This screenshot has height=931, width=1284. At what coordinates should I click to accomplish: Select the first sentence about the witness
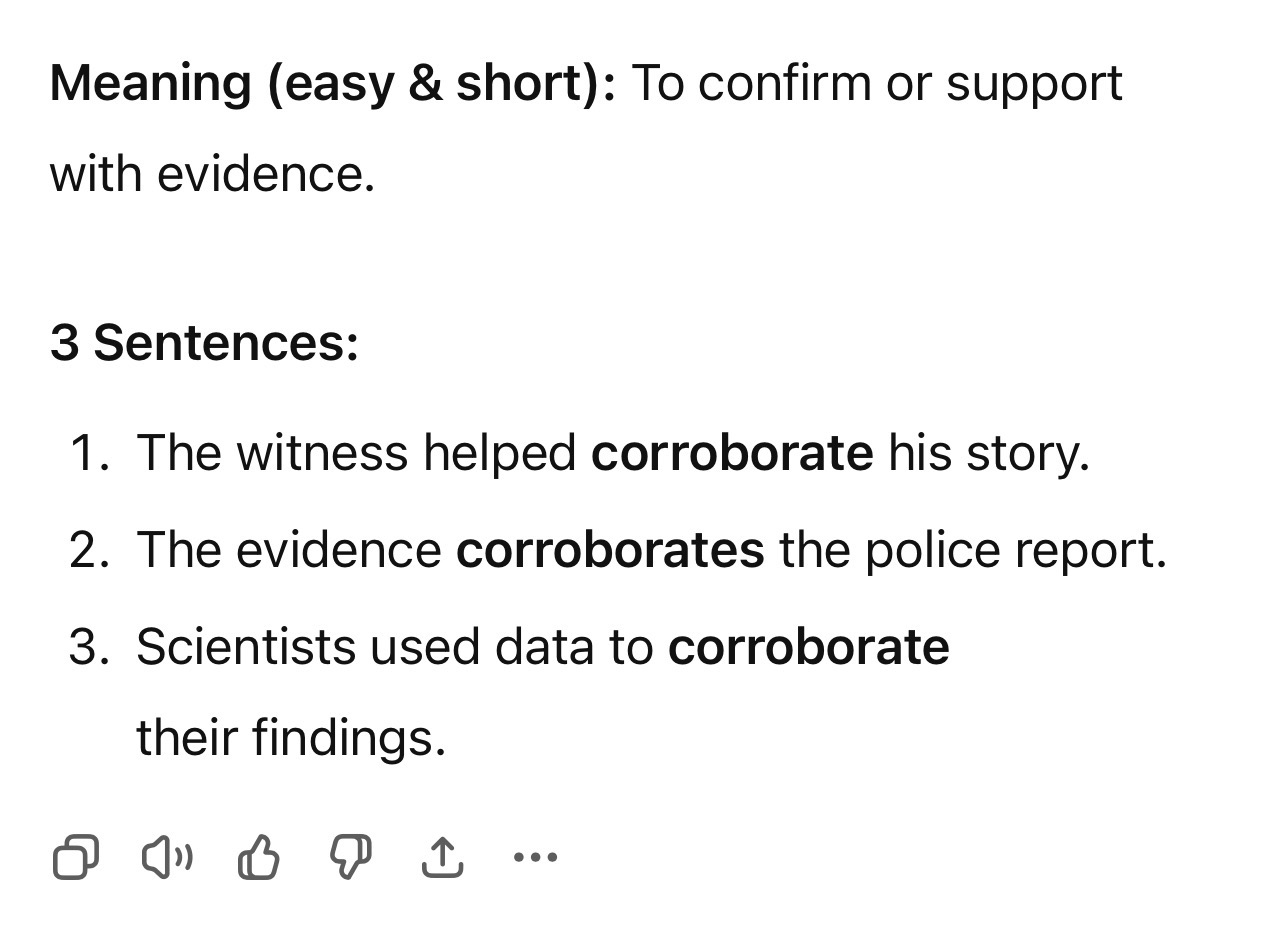(612, 453)
